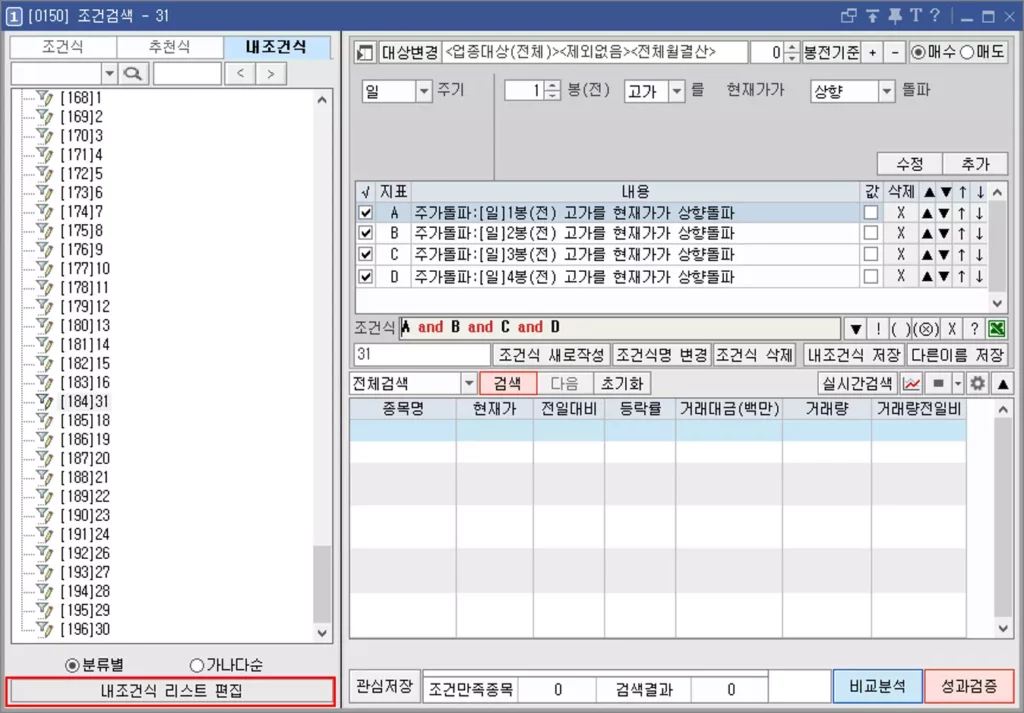This screenshot has width=1024, height=713.
Task: Click the black up triangle collapse button
Action: (1002, 384)
